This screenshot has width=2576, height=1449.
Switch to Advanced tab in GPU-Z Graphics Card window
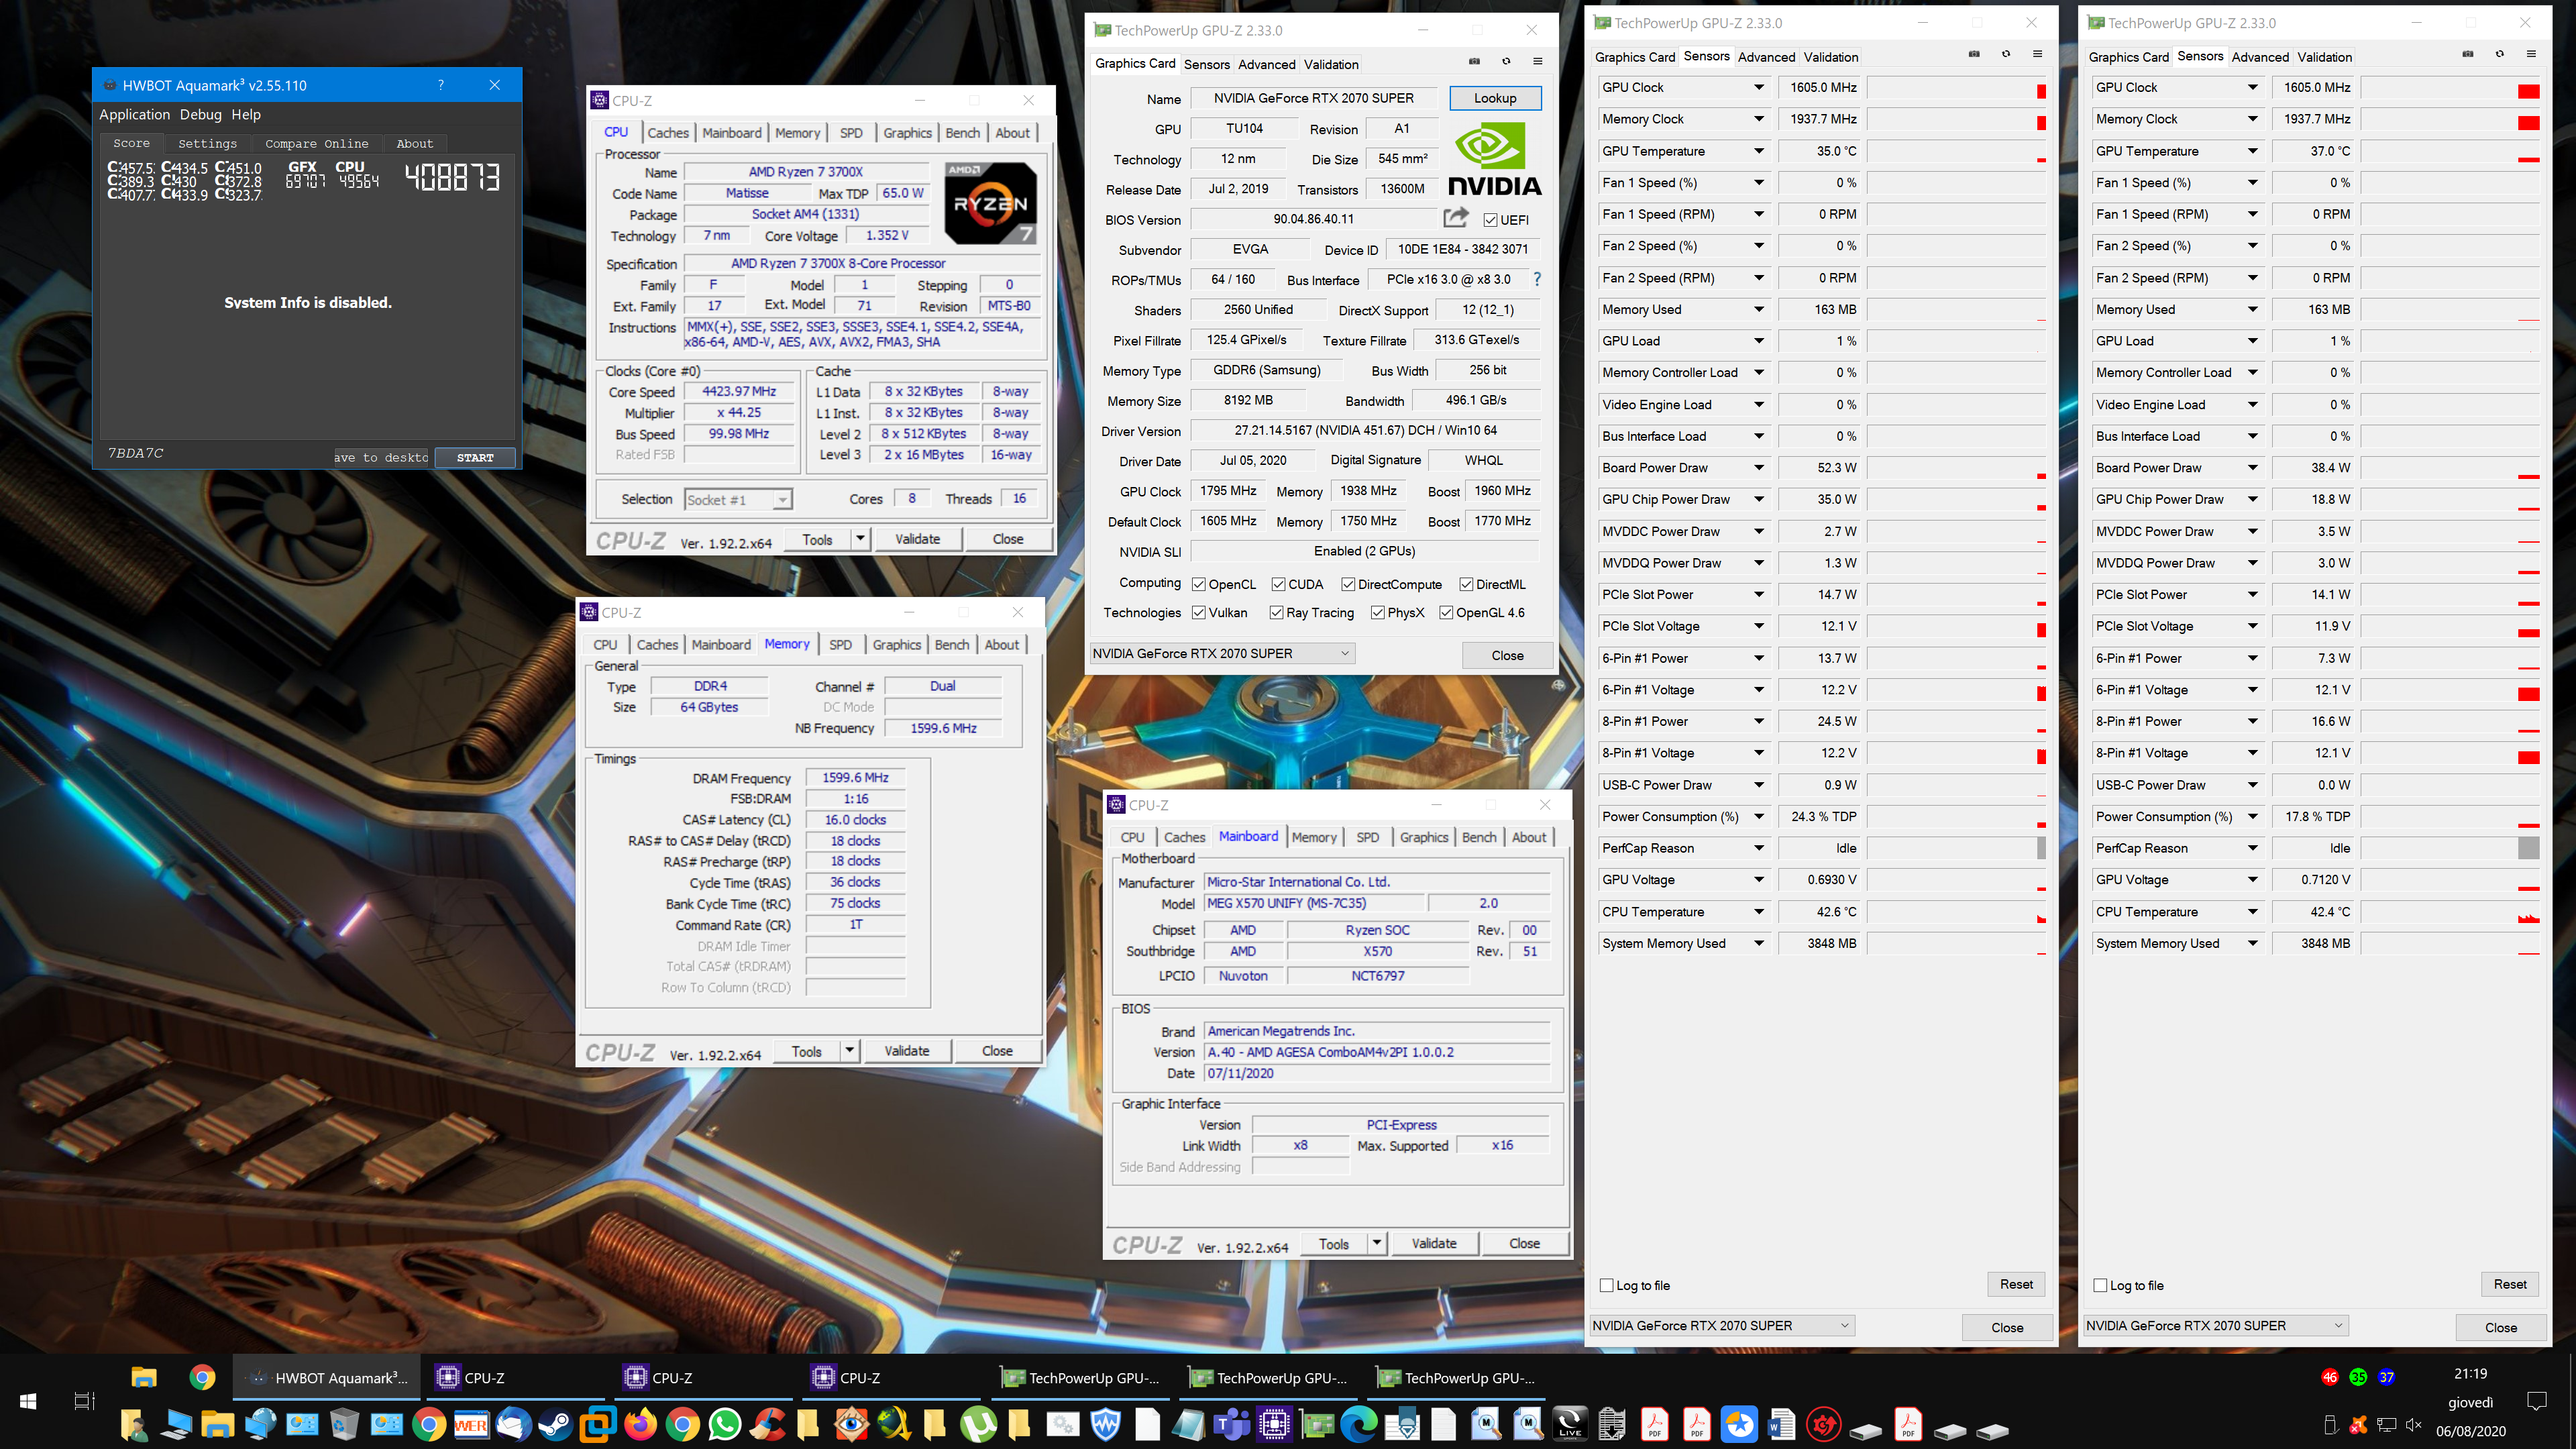(x=1266, y=64)
